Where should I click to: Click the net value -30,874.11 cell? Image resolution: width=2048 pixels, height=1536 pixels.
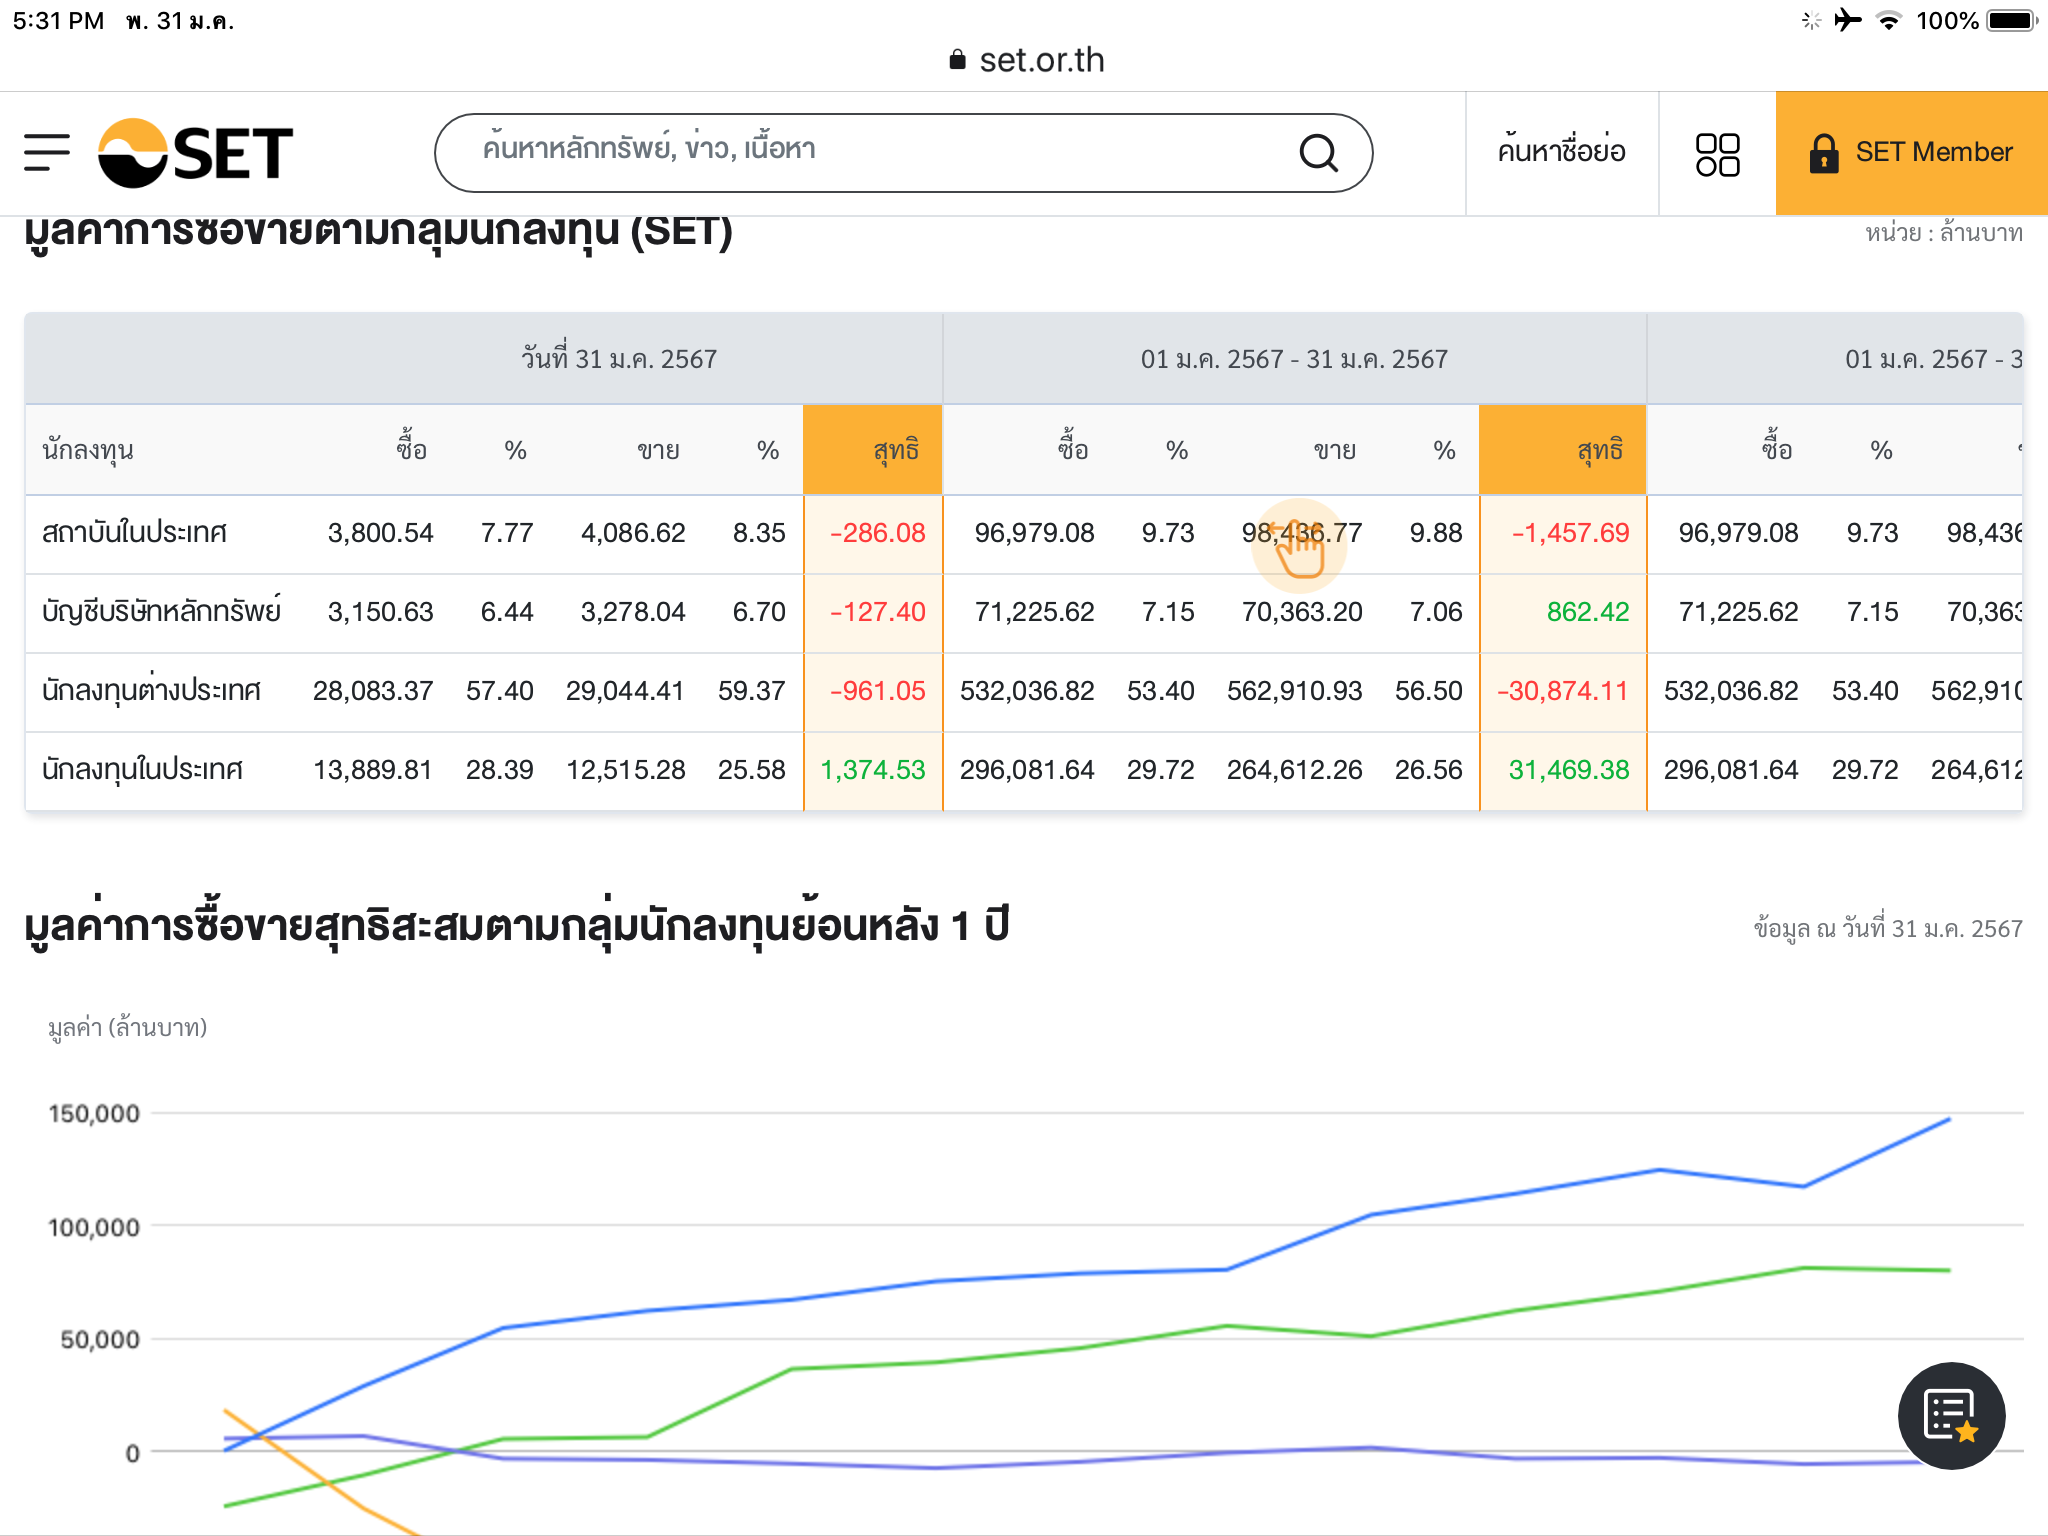1562,691
